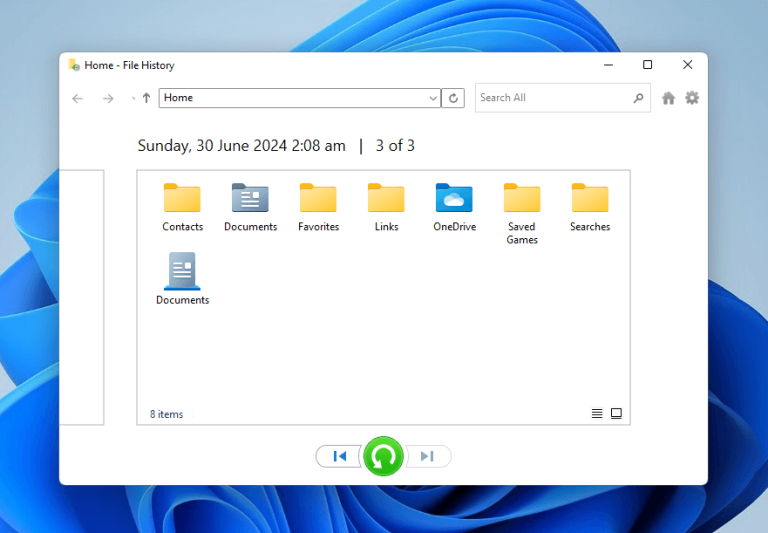
Task: Close the File History window
Action: point(688,65)
